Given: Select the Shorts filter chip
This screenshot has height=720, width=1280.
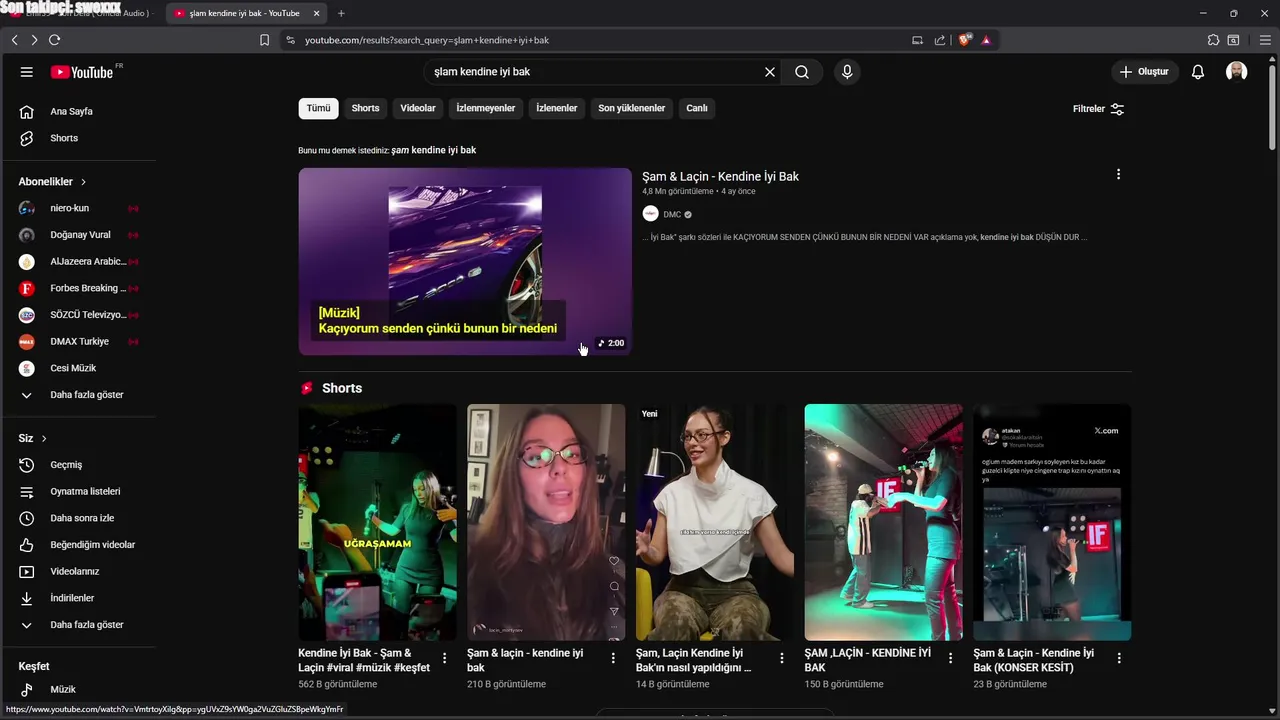Looking at the screenshot, I should [x=365, y=108].
